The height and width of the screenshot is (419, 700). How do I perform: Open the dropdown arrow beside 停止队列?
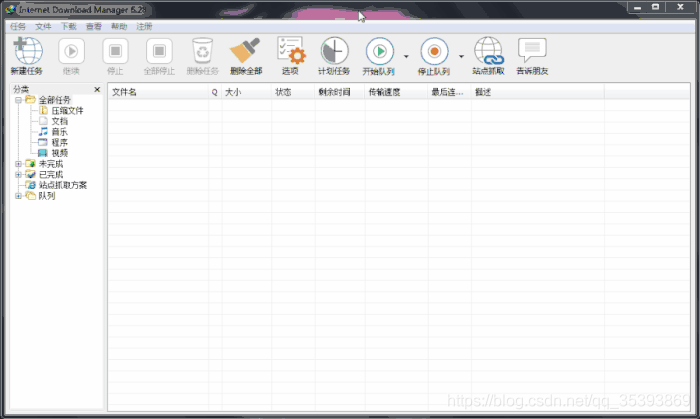(x=461, y=56)
